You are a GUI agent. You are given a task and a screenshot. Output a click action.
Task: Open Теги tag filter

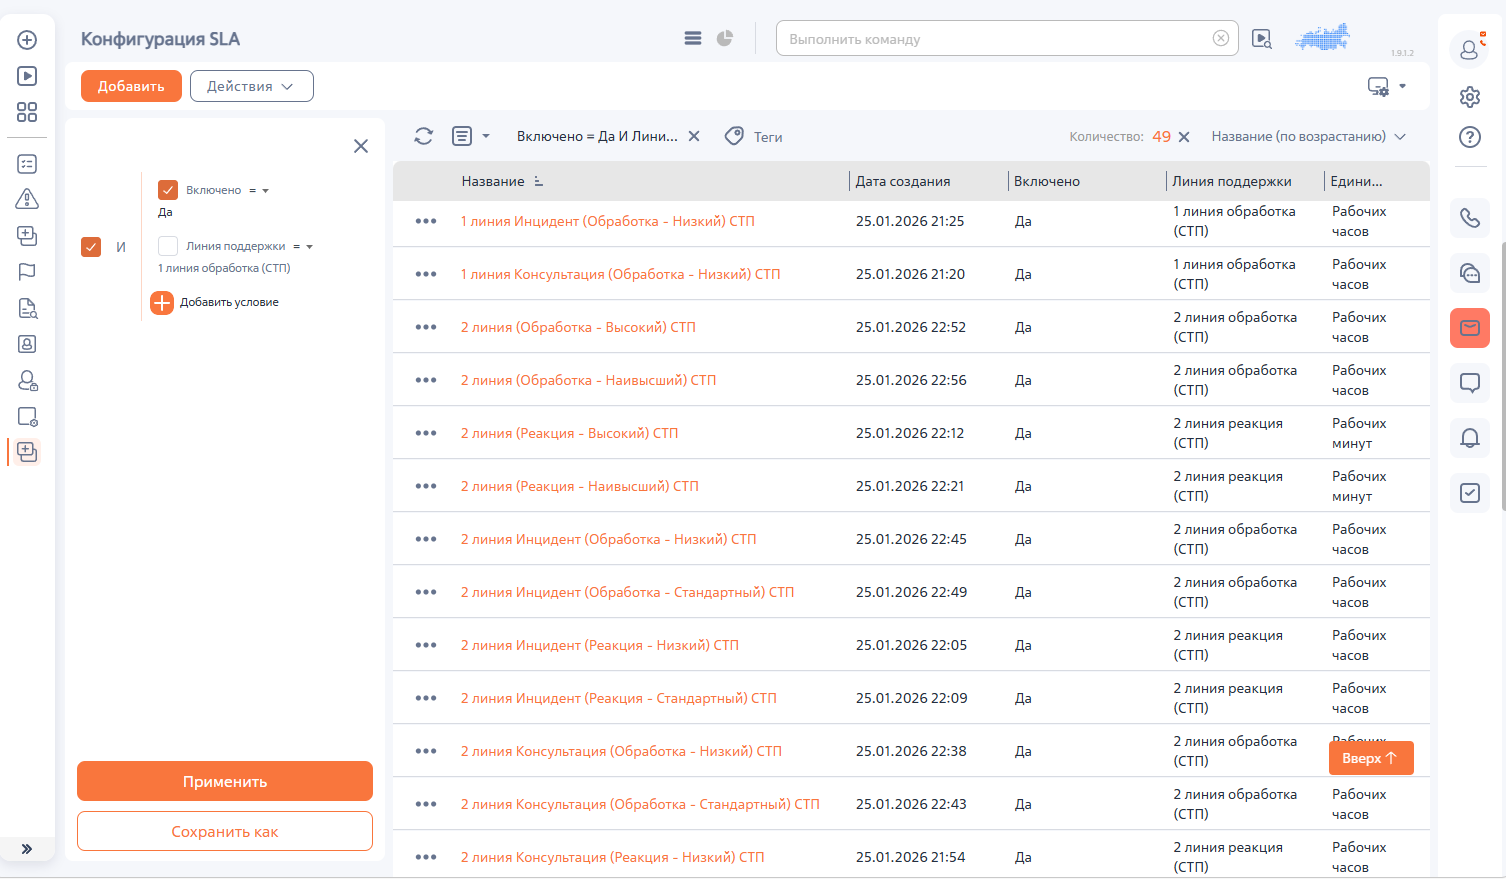coord(754,136)
